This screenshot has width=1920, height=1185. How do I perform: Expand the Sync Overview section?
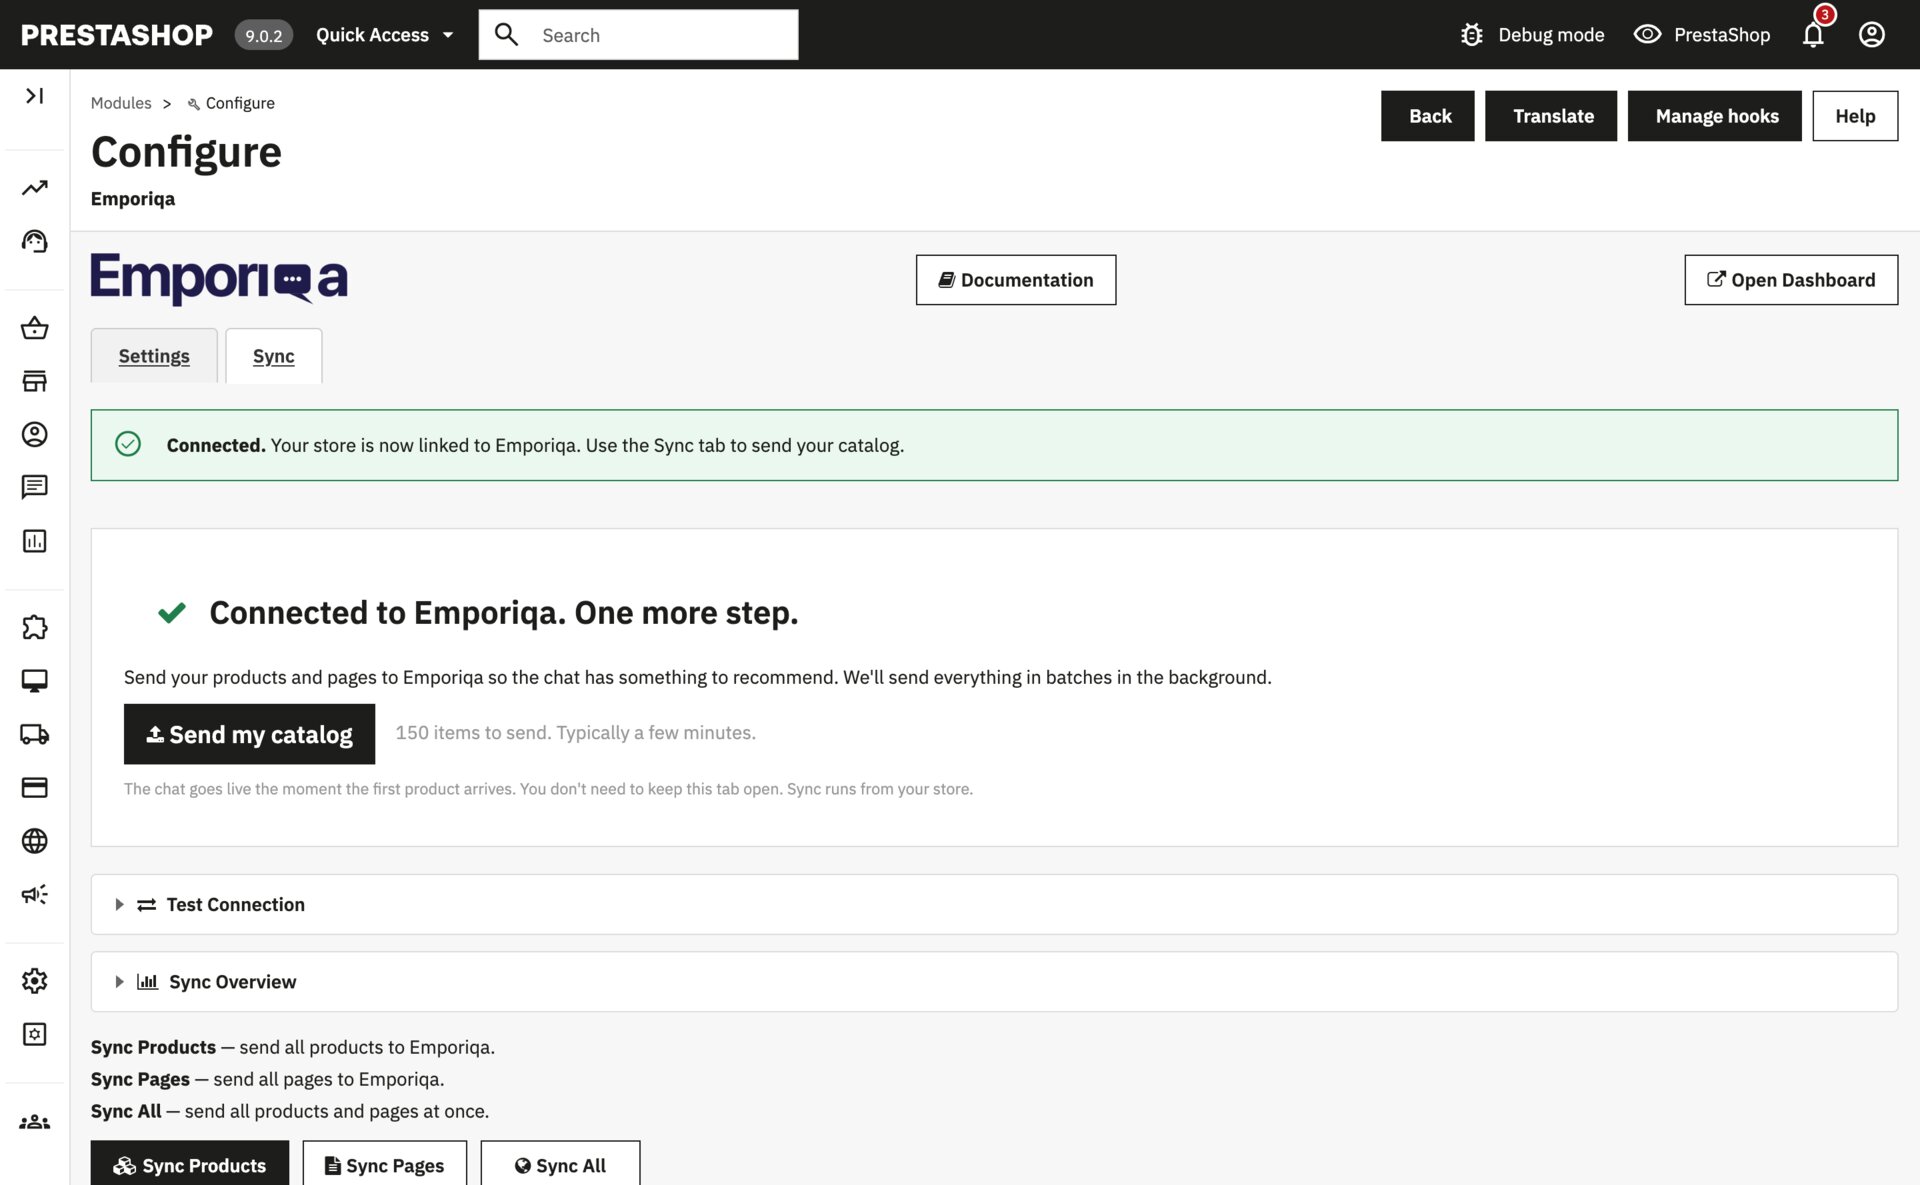coord(994,981)
